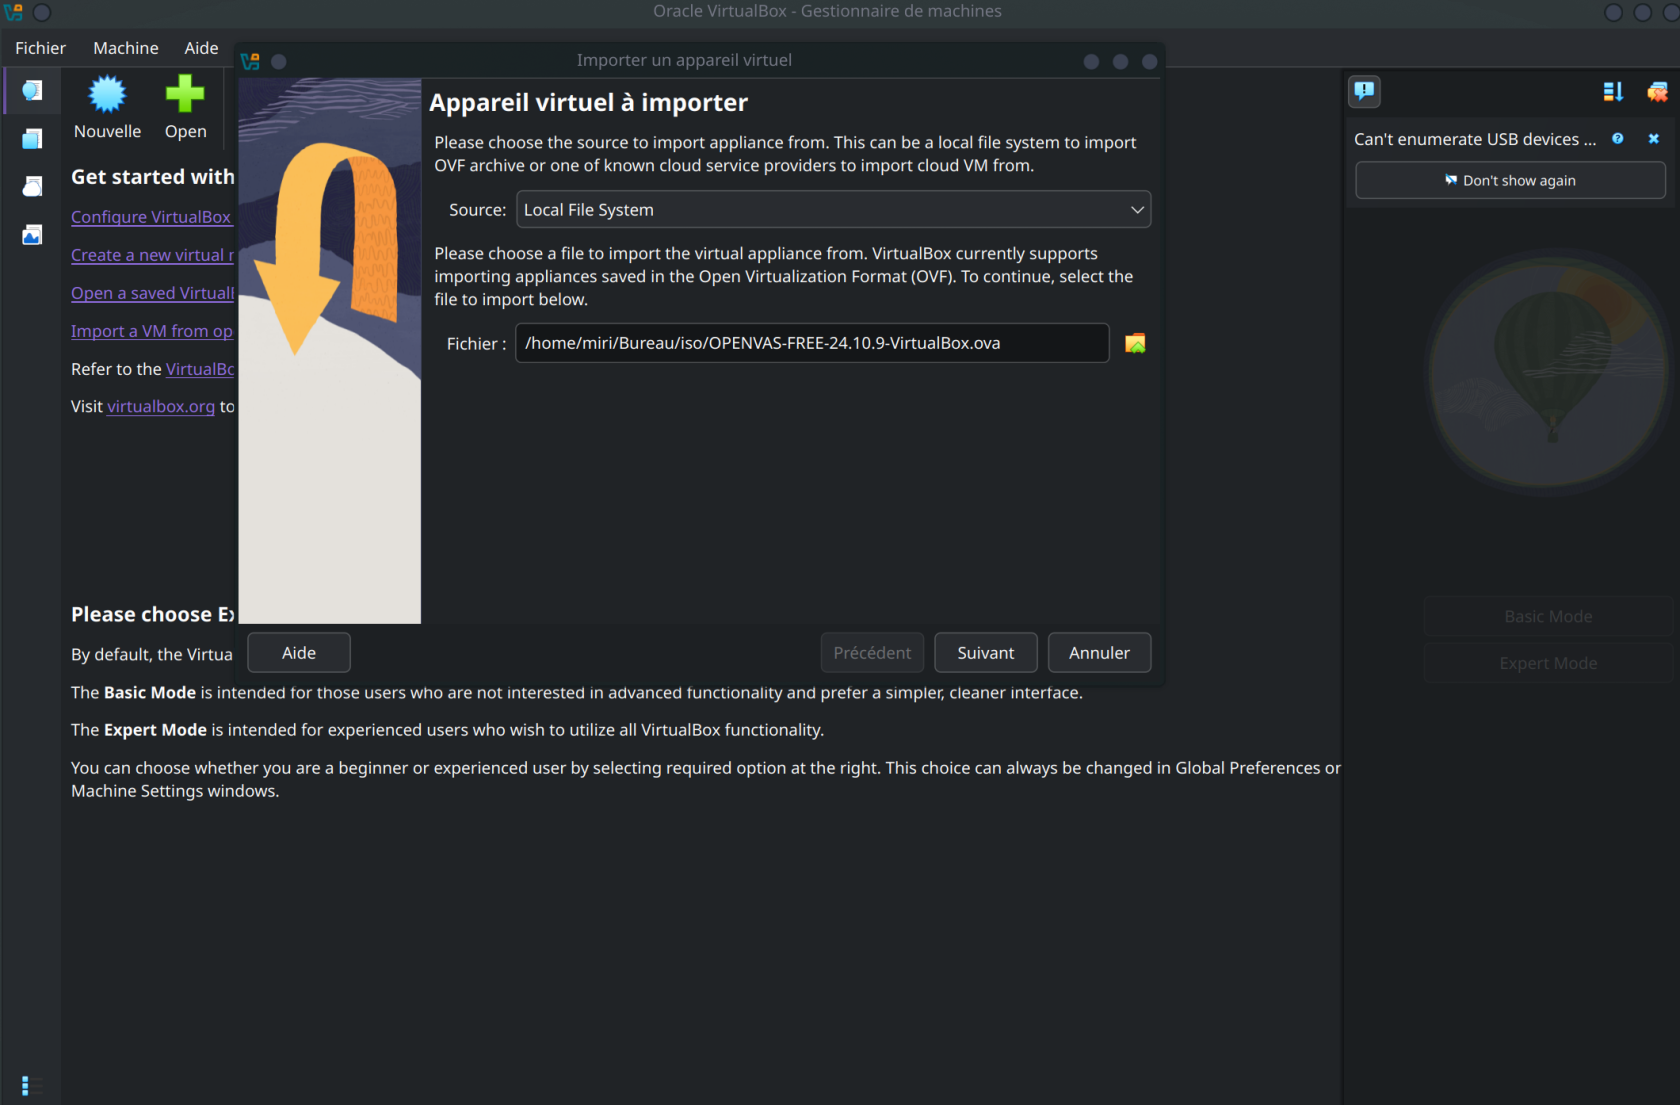Expand the Source dropdown Local File System
The height and width of the screenshot is (1105, 1680).
(833, 210)
